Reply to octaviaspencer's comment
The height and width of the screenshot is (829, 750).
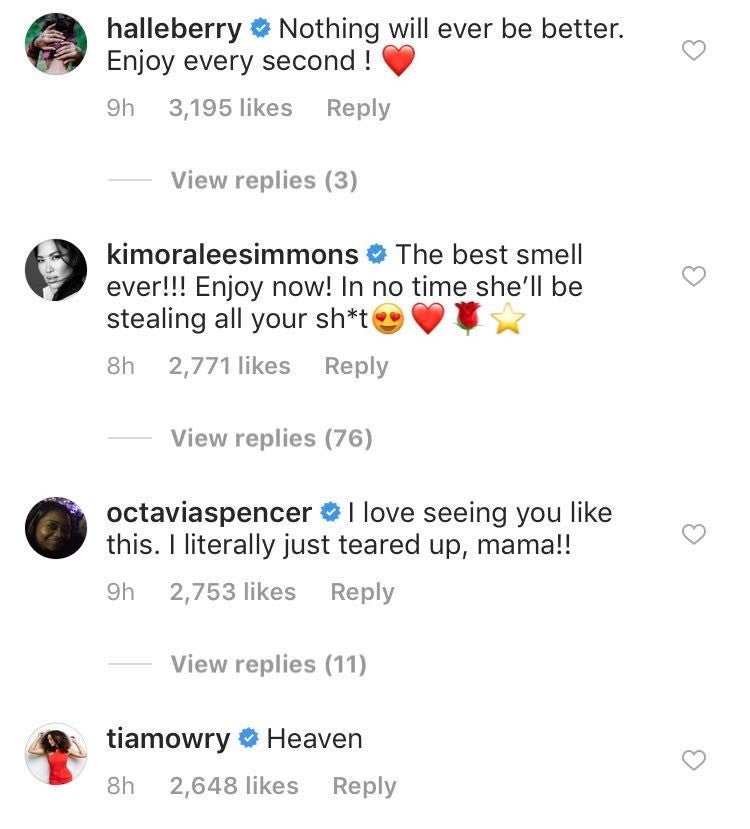pos(362,592)
